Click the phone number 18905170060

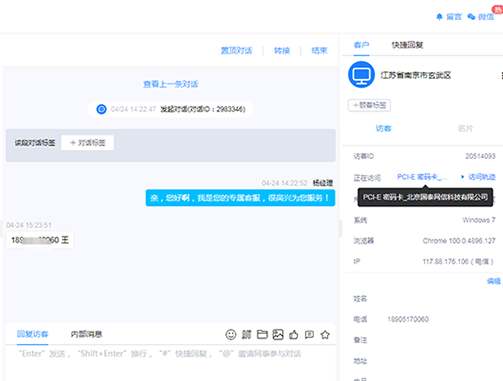pyautogui.click(x=408, y=319)
